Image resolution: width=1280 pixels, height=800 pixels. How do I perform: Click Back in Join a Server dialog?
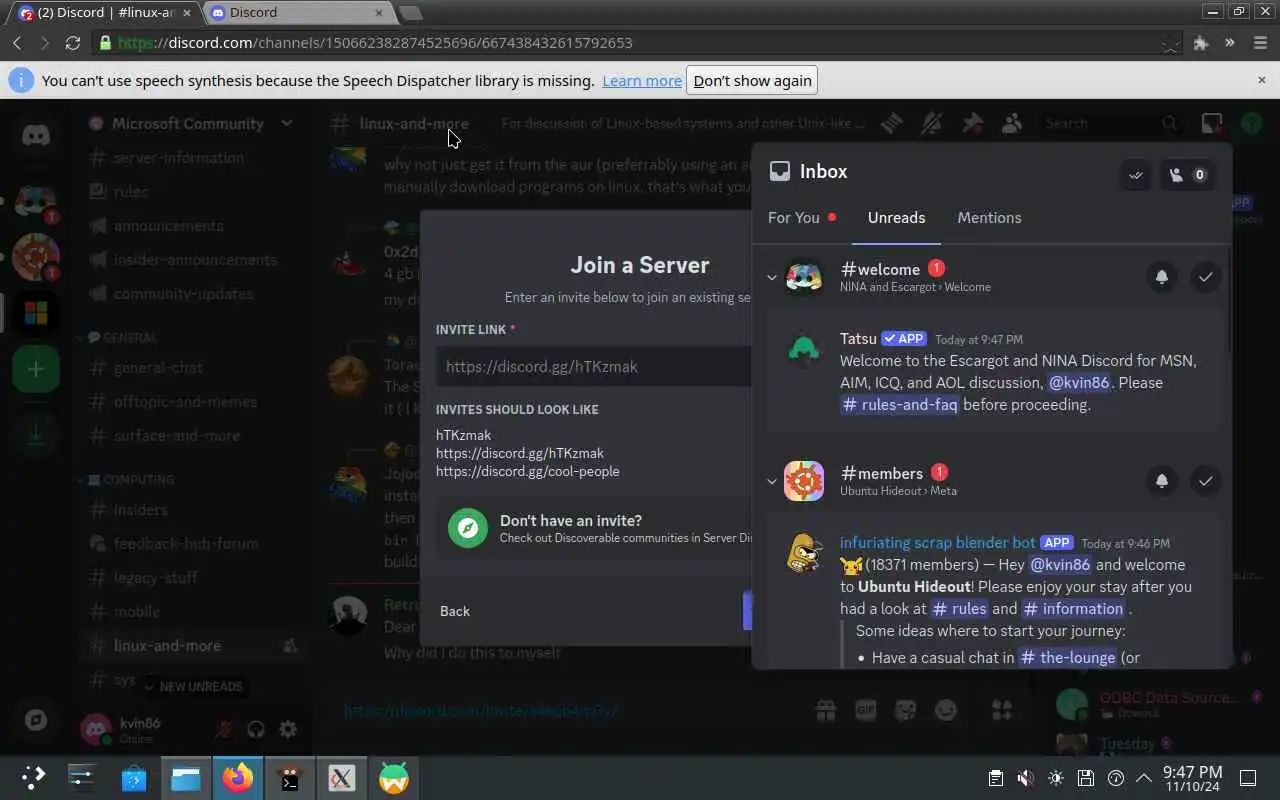[x=455, y=611]
